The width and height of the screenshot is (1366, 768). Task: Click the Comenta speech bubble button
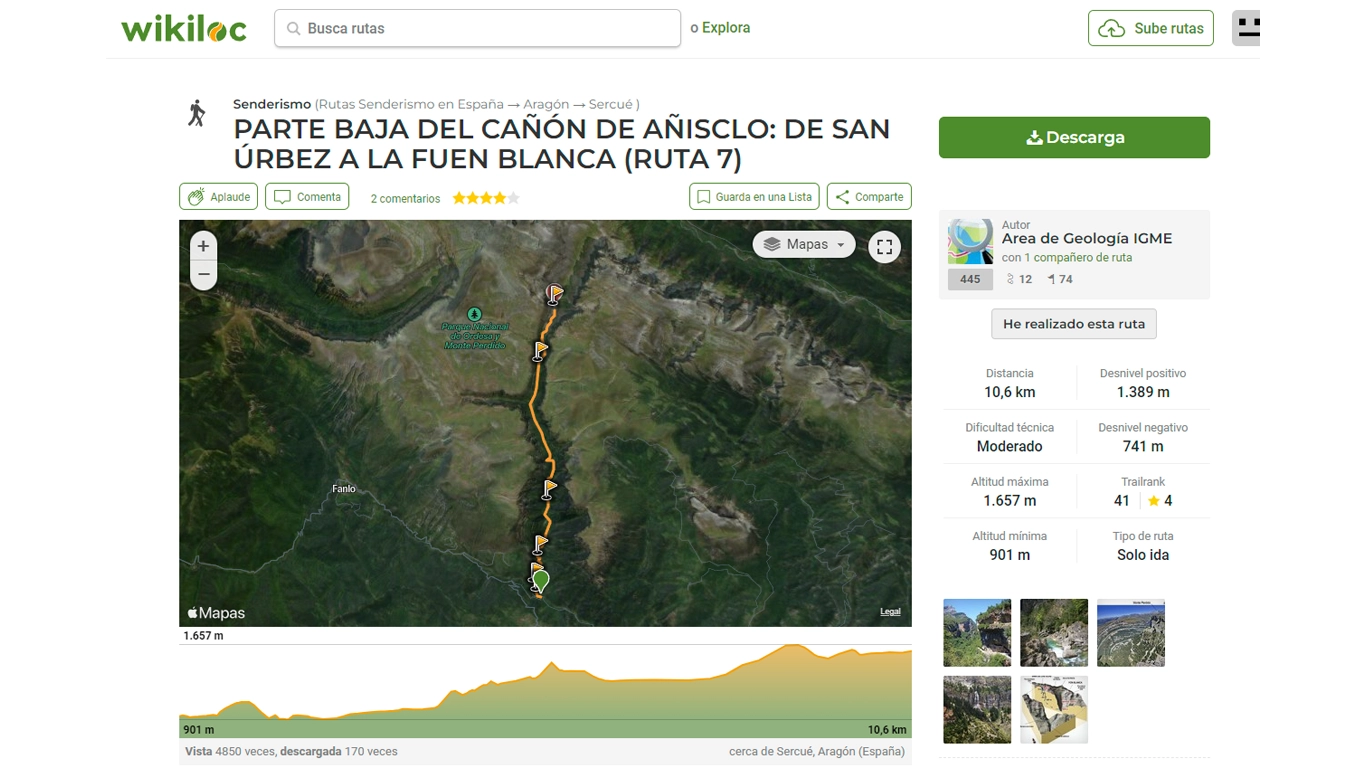click(307, 197)
